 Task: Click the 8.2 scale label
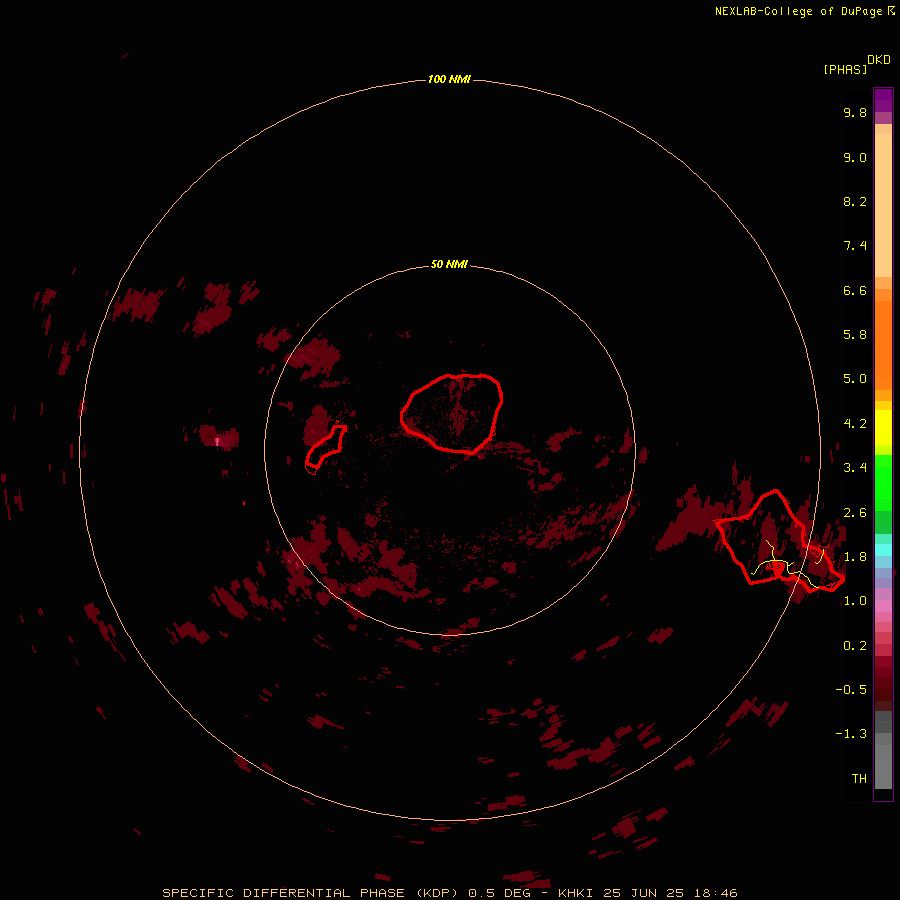coord(855,201)
